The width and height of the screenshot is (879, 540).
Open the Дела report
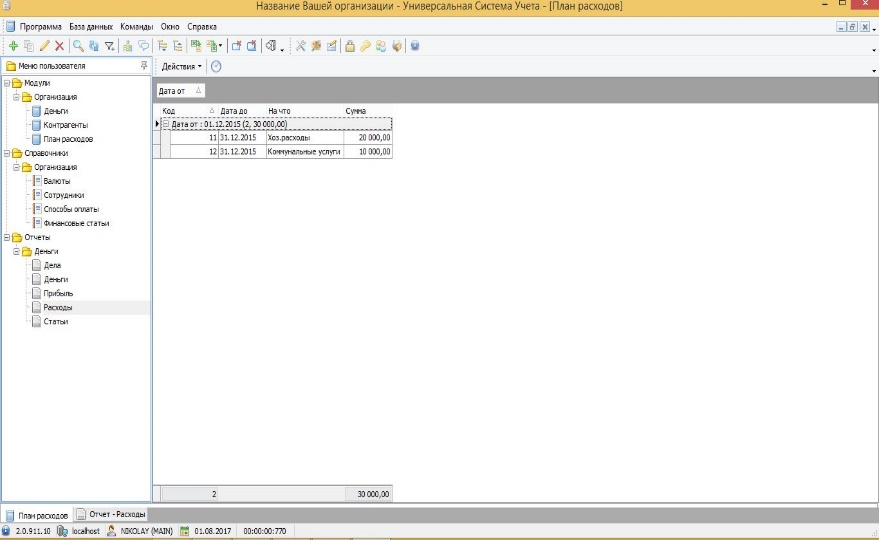click(x=52, y=265)
